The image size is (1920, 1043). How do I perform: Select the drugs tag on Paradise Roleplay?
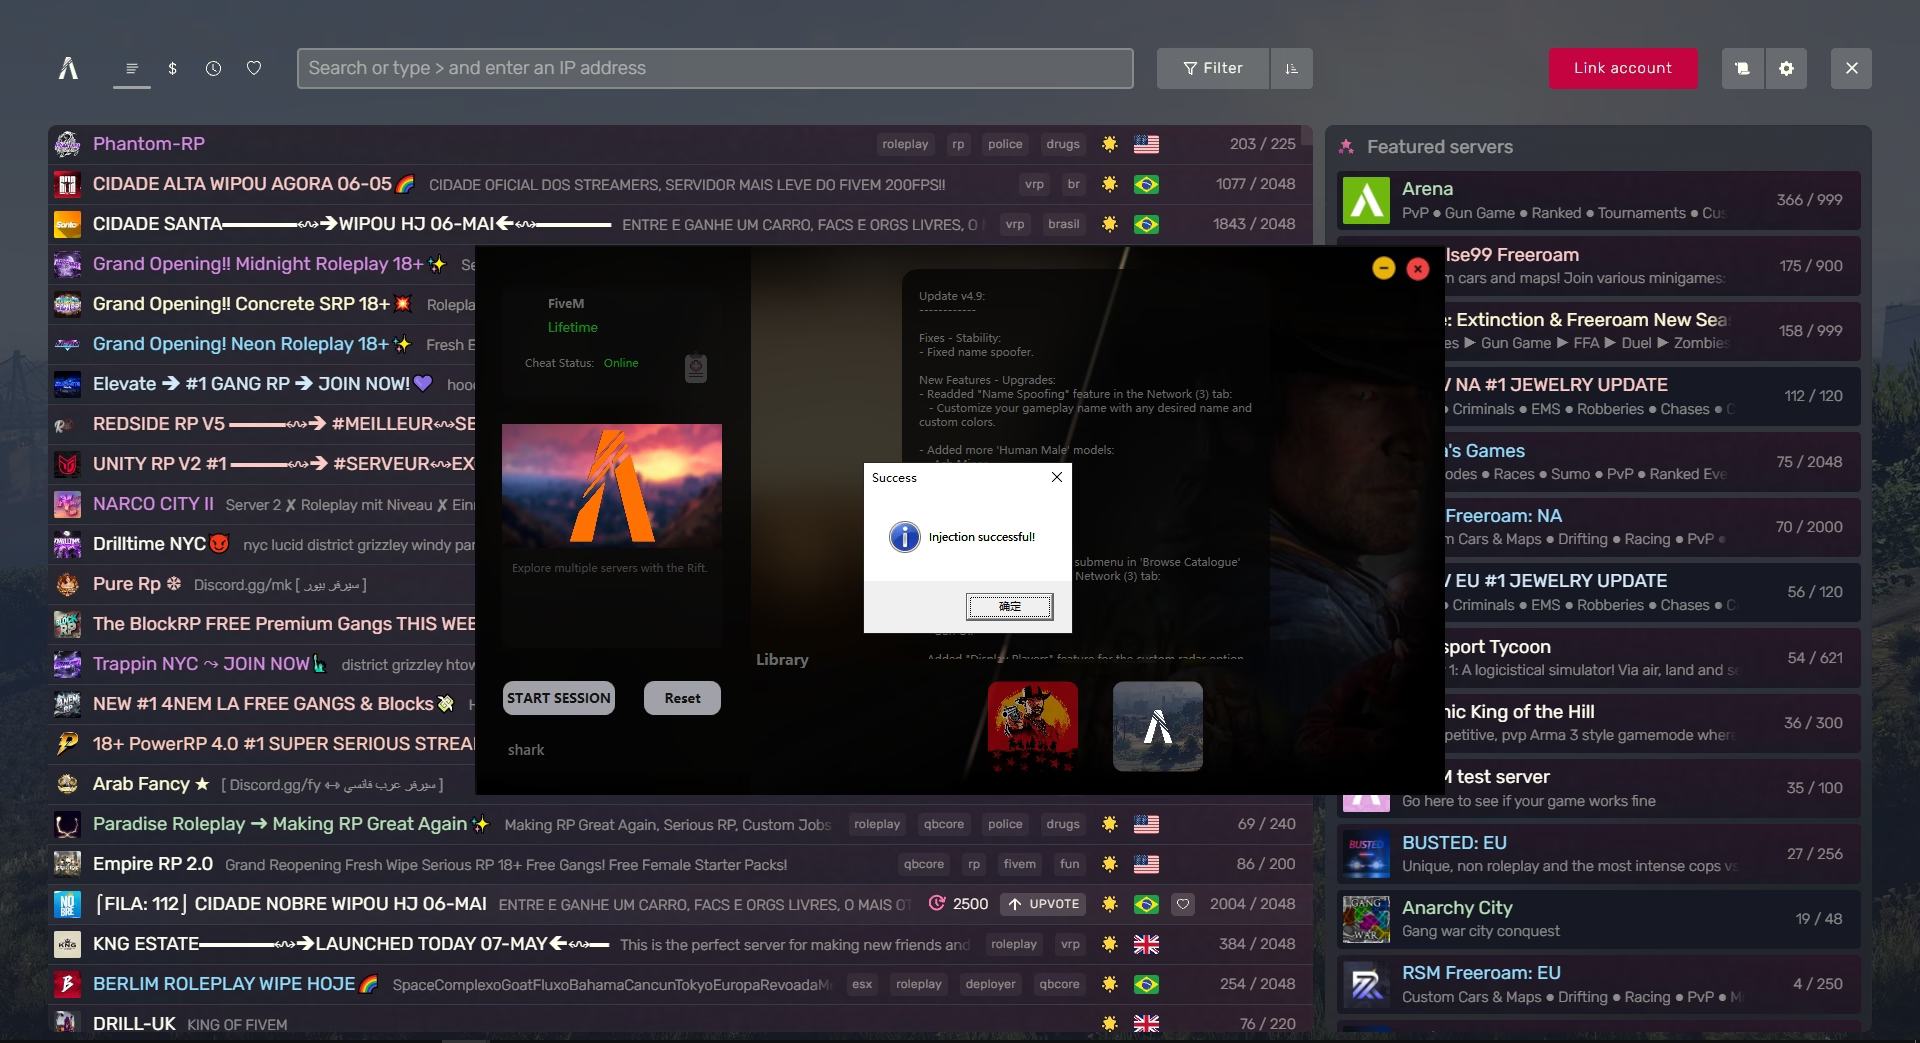tap(1063, 824)
